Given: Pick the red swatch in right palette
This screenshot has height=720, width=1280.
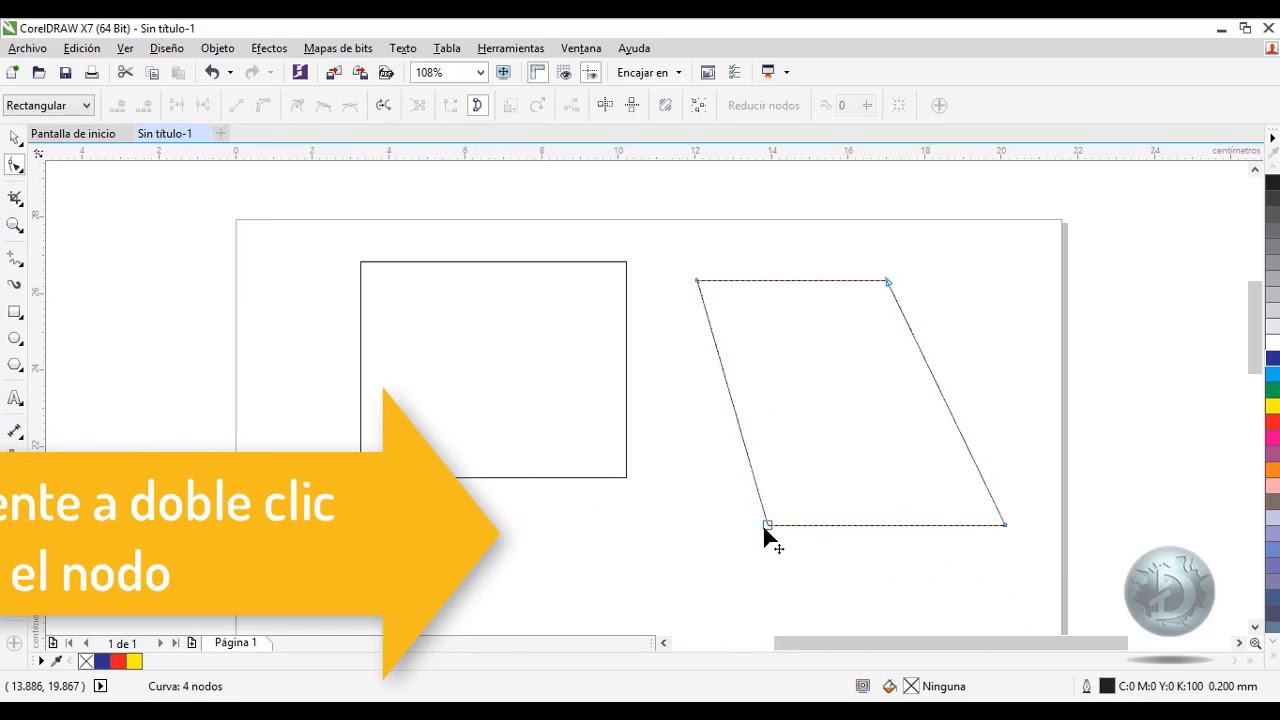Looking at the screenshot, I should click(1273, 421).
